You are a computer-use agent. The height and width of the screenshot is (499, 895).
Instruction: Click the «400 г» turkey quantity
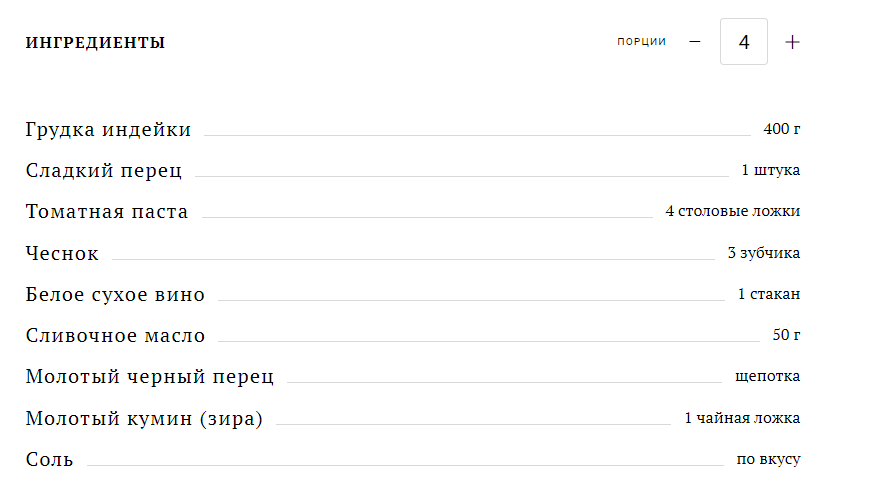[782, 129]
